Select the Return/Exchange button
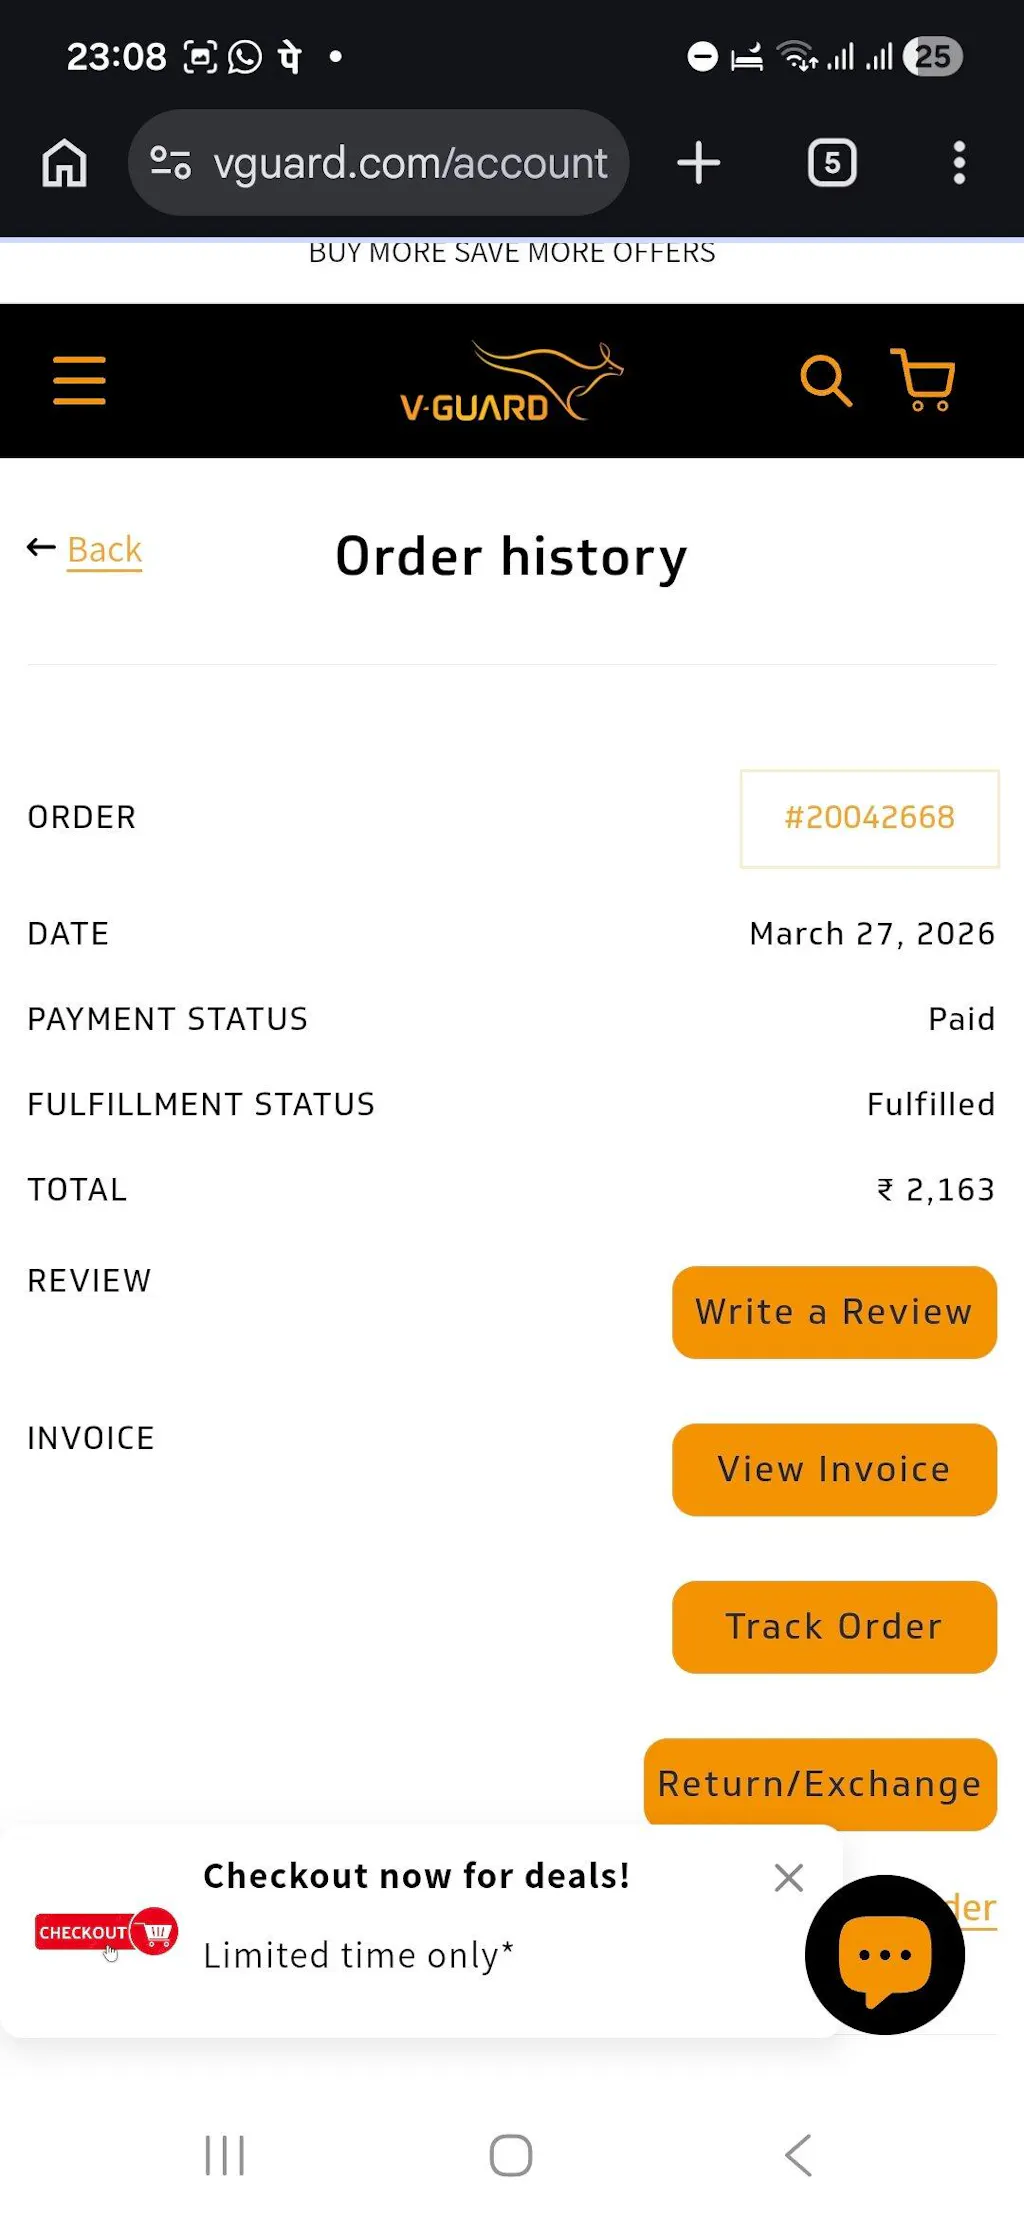Viewport: 1024px width, 2219px height. click(x=820, y=1784)
